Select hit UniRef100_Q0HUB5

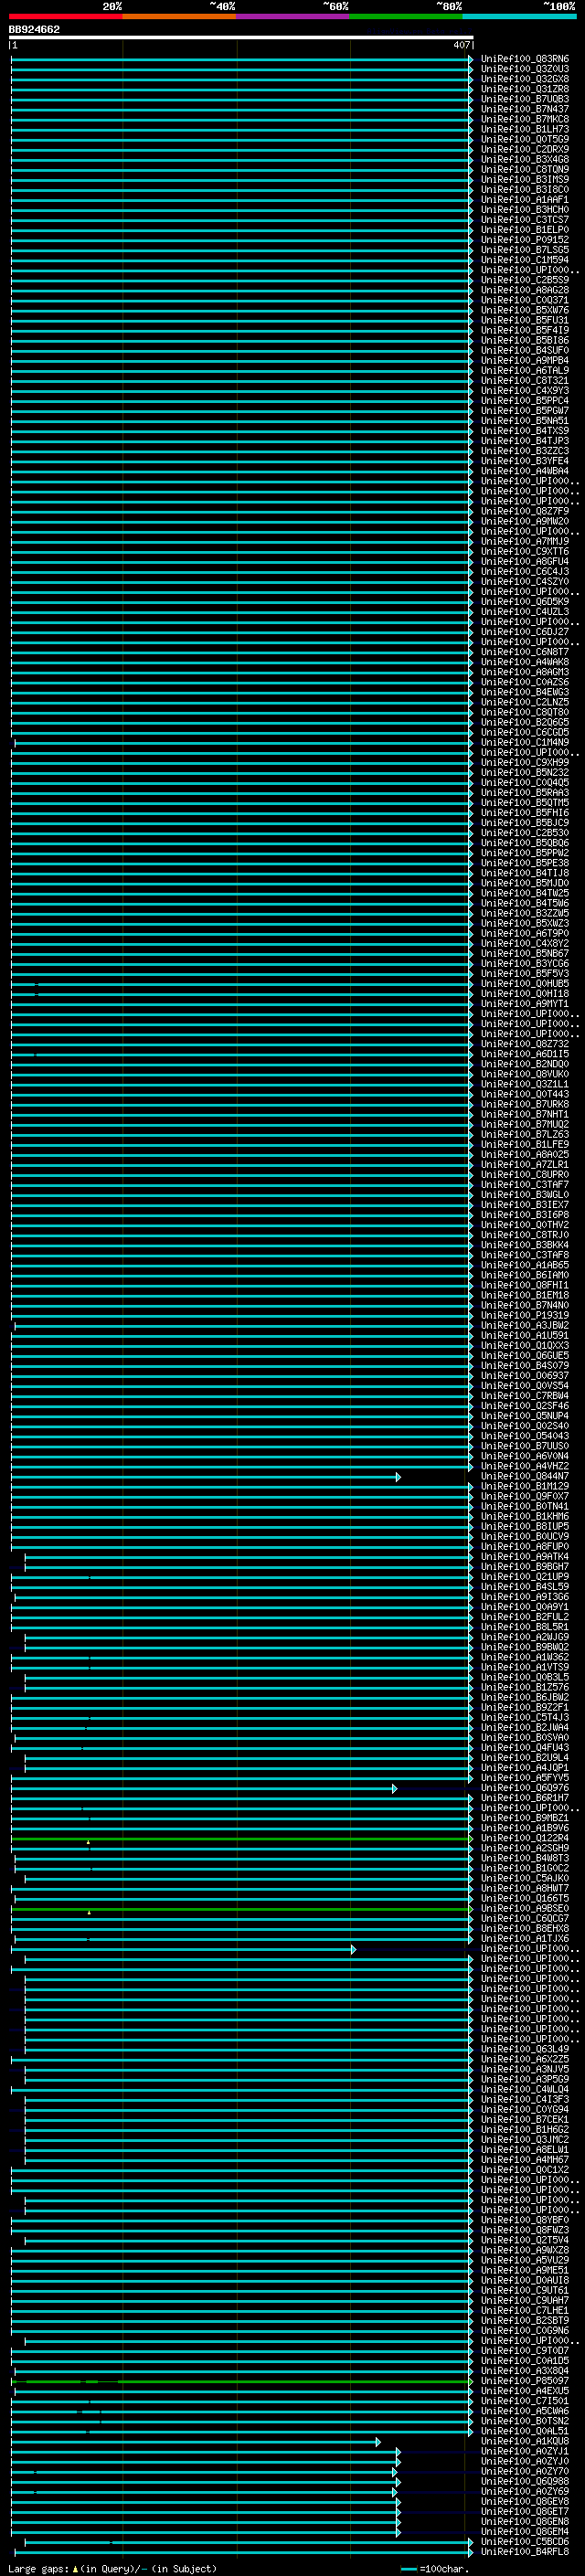524,984
